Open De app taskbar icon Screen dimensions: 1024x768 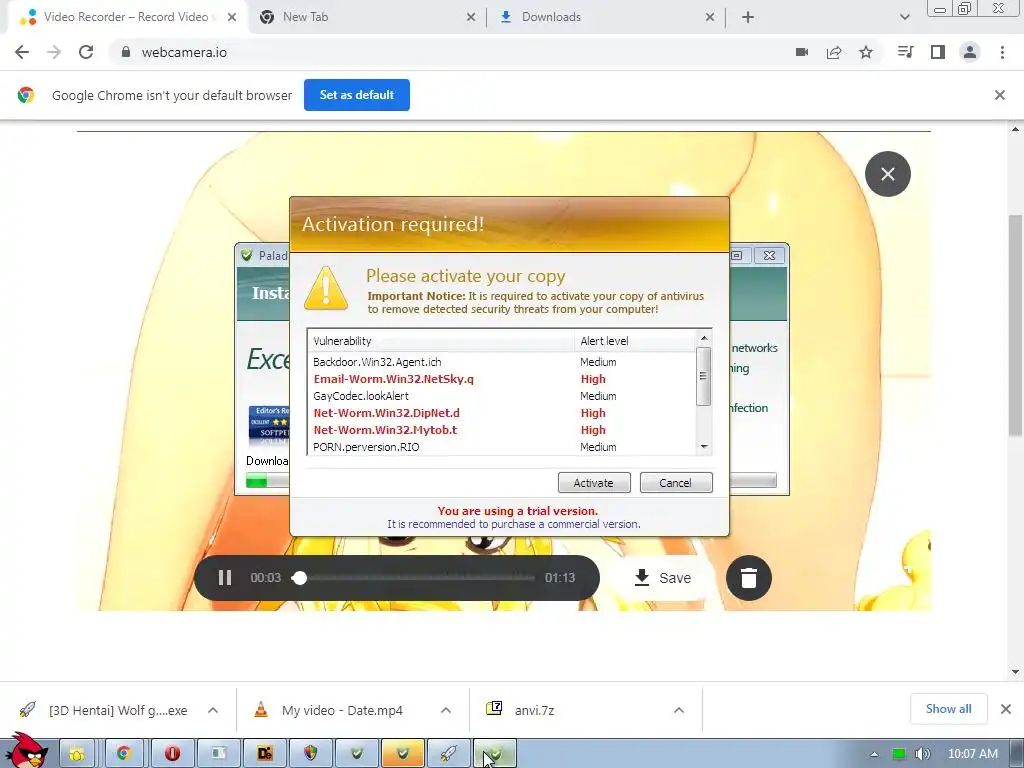[x=264, y=754]
